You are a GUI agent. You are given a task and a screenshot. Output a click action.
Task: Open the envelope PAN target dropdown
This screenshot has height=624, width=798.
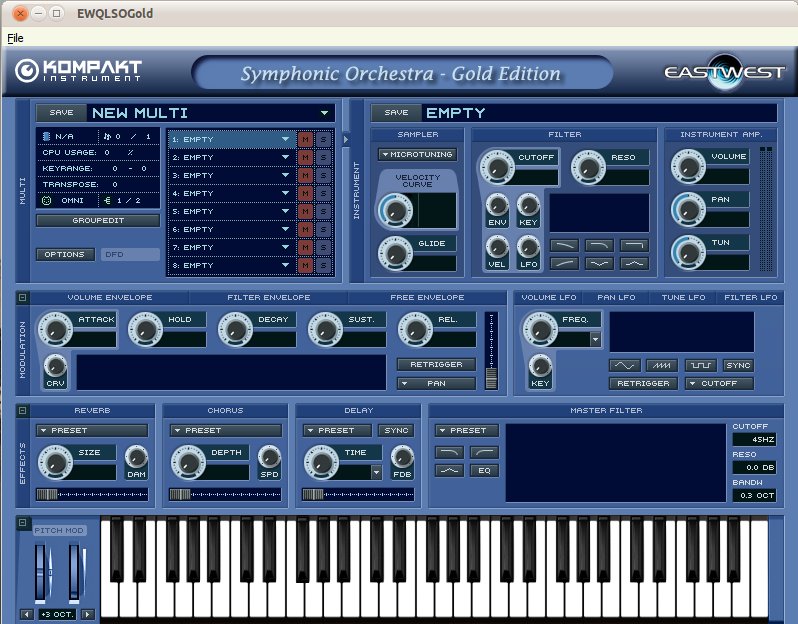(436, 383)
